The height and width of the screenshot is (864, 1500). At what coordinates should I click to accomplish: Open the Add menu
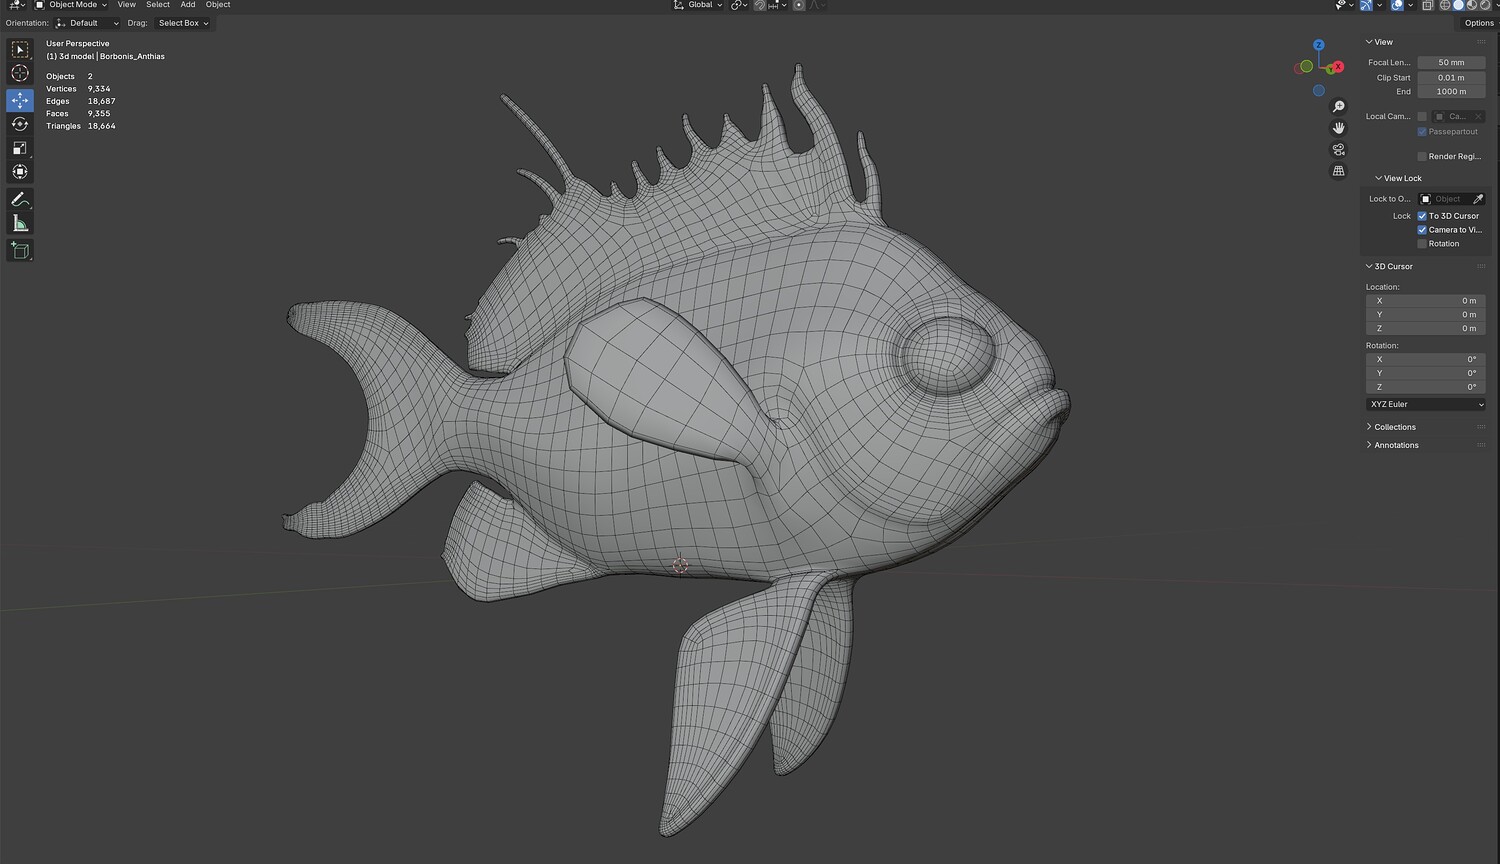point(188,5)
